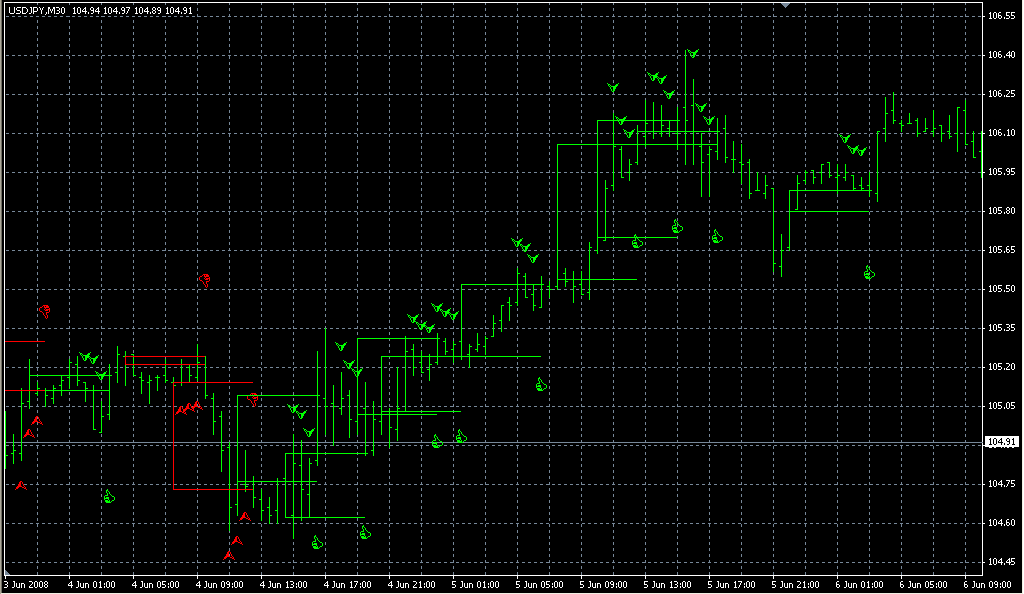Click the USDJPY,M30 chart title
Image resolution: width=1024 pixels, height=594 pixels.
(37, 10)
